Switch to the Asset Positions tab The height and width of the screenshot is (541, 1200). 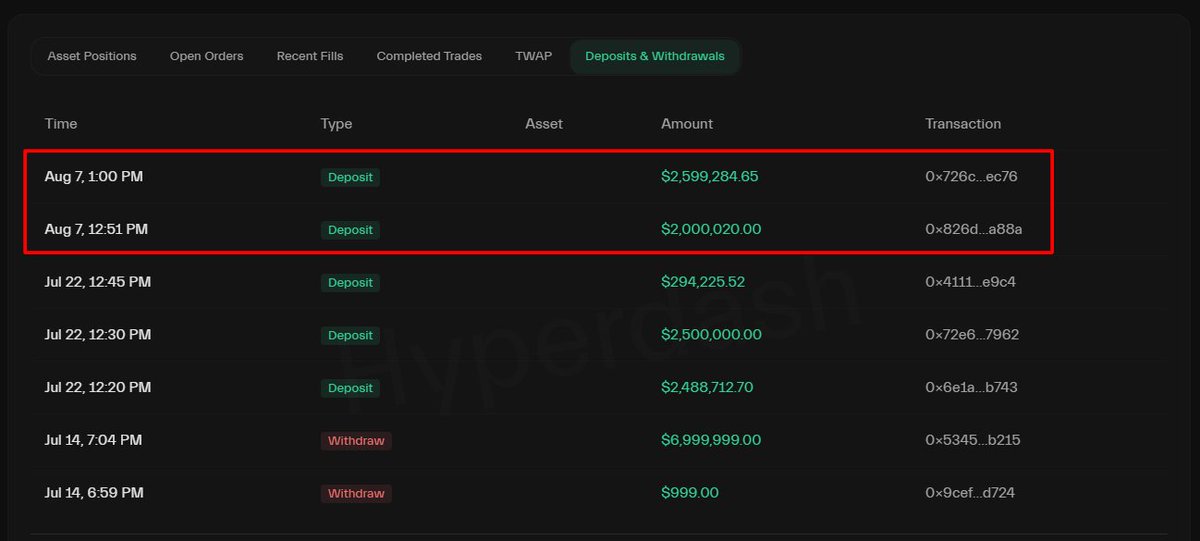(x=92, y=56)
